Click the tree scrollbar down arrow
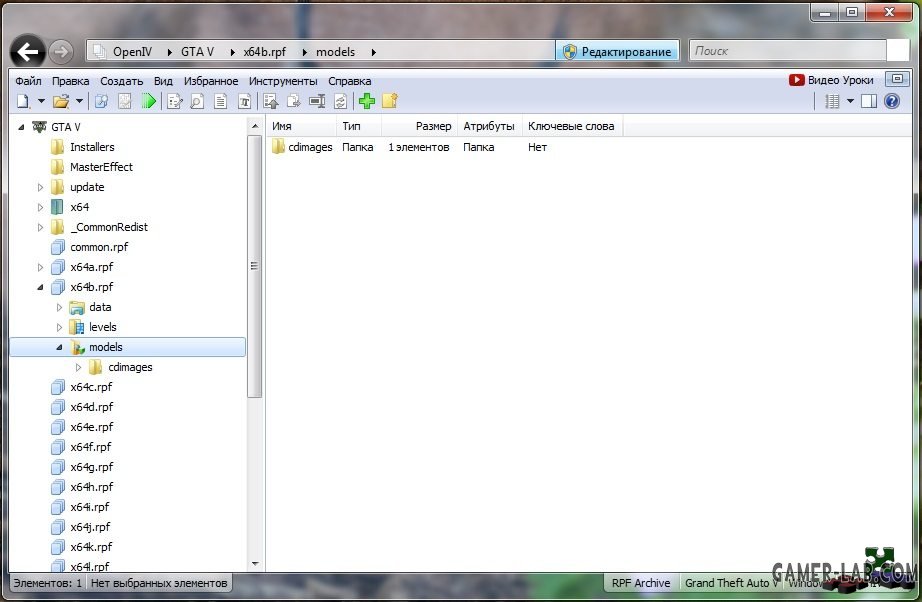 [255, 564]
